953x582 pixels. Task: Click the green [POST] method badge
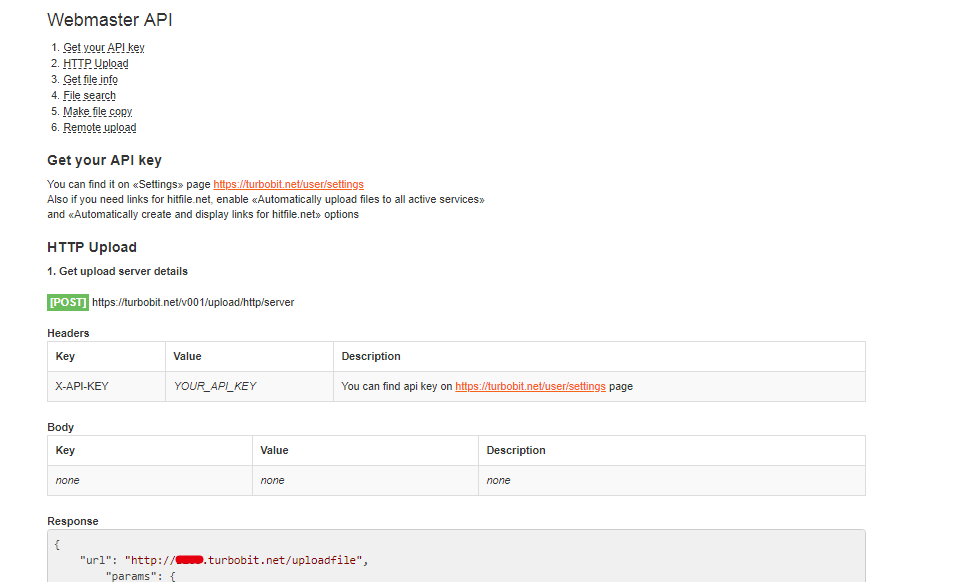click(x=68, y=303)
